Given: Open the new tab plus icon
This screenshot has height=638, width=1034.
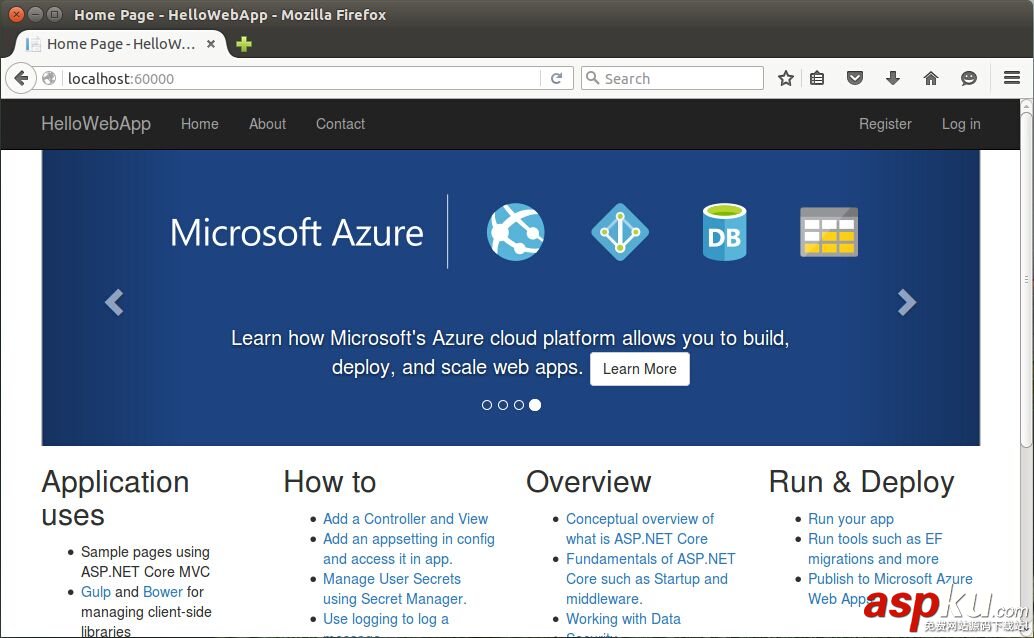Looking at the screenshot, I should click(244, 44).
